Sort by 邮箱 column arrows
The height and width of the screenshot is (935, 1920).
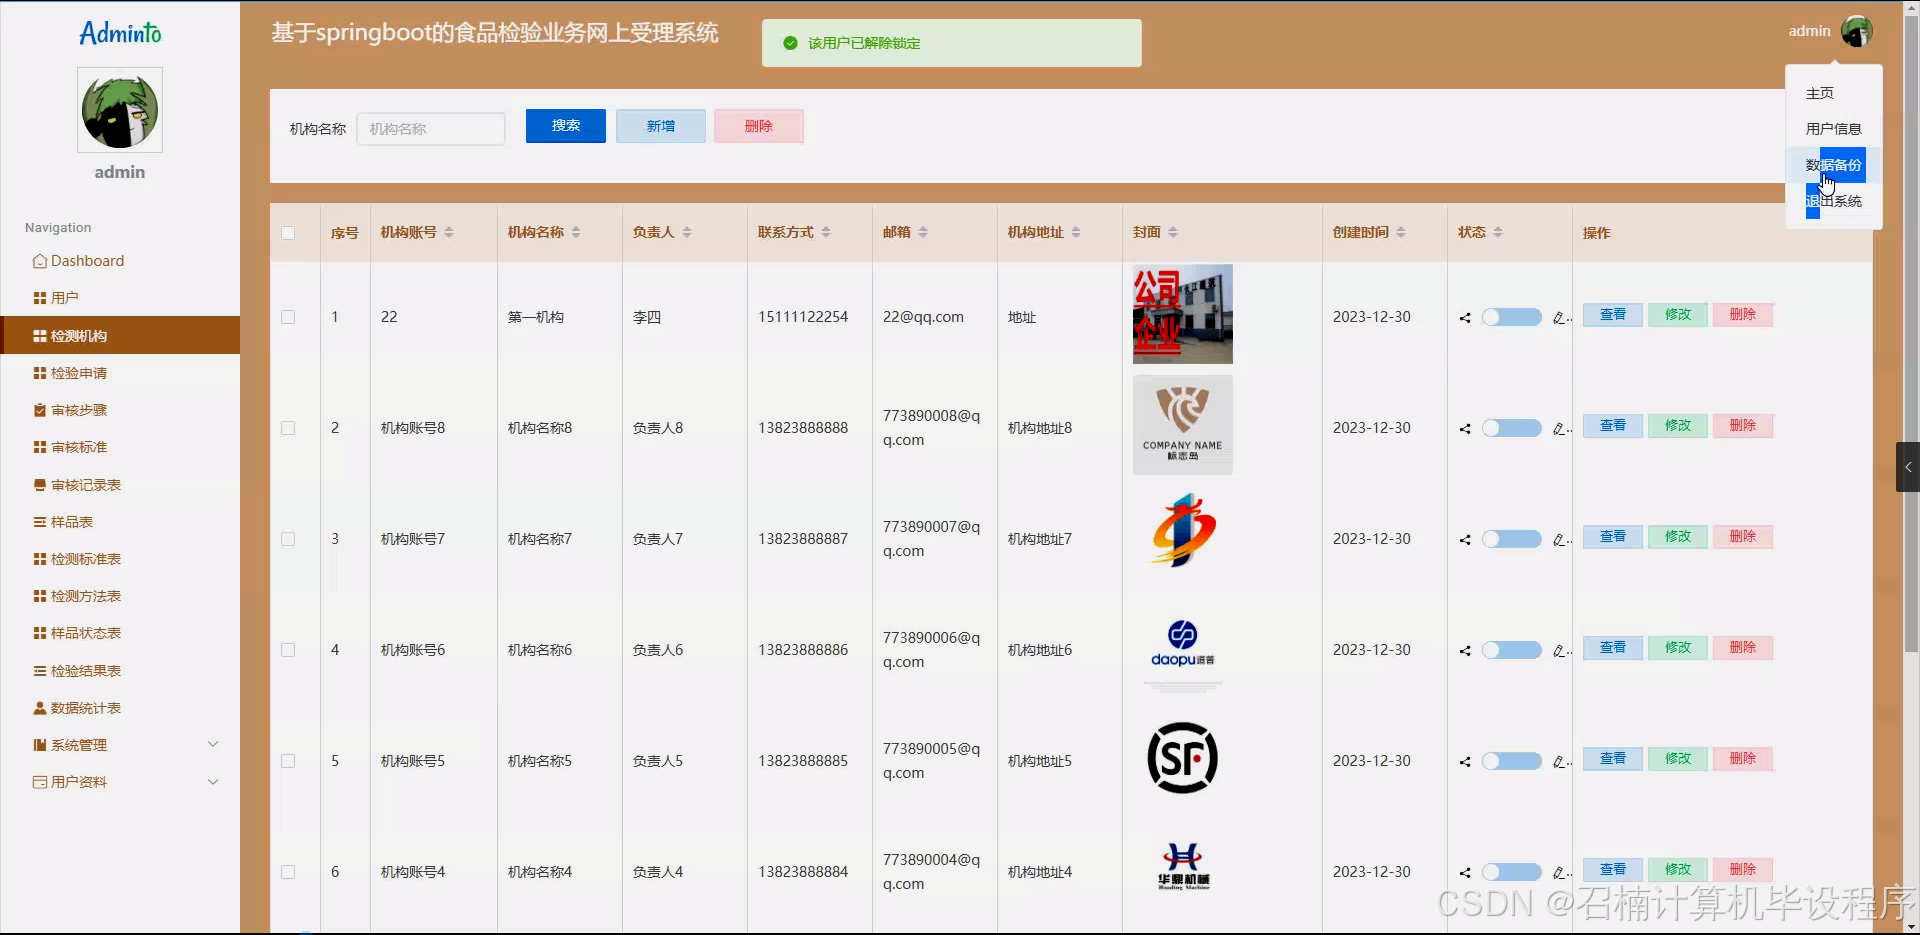tap(923, 232)
